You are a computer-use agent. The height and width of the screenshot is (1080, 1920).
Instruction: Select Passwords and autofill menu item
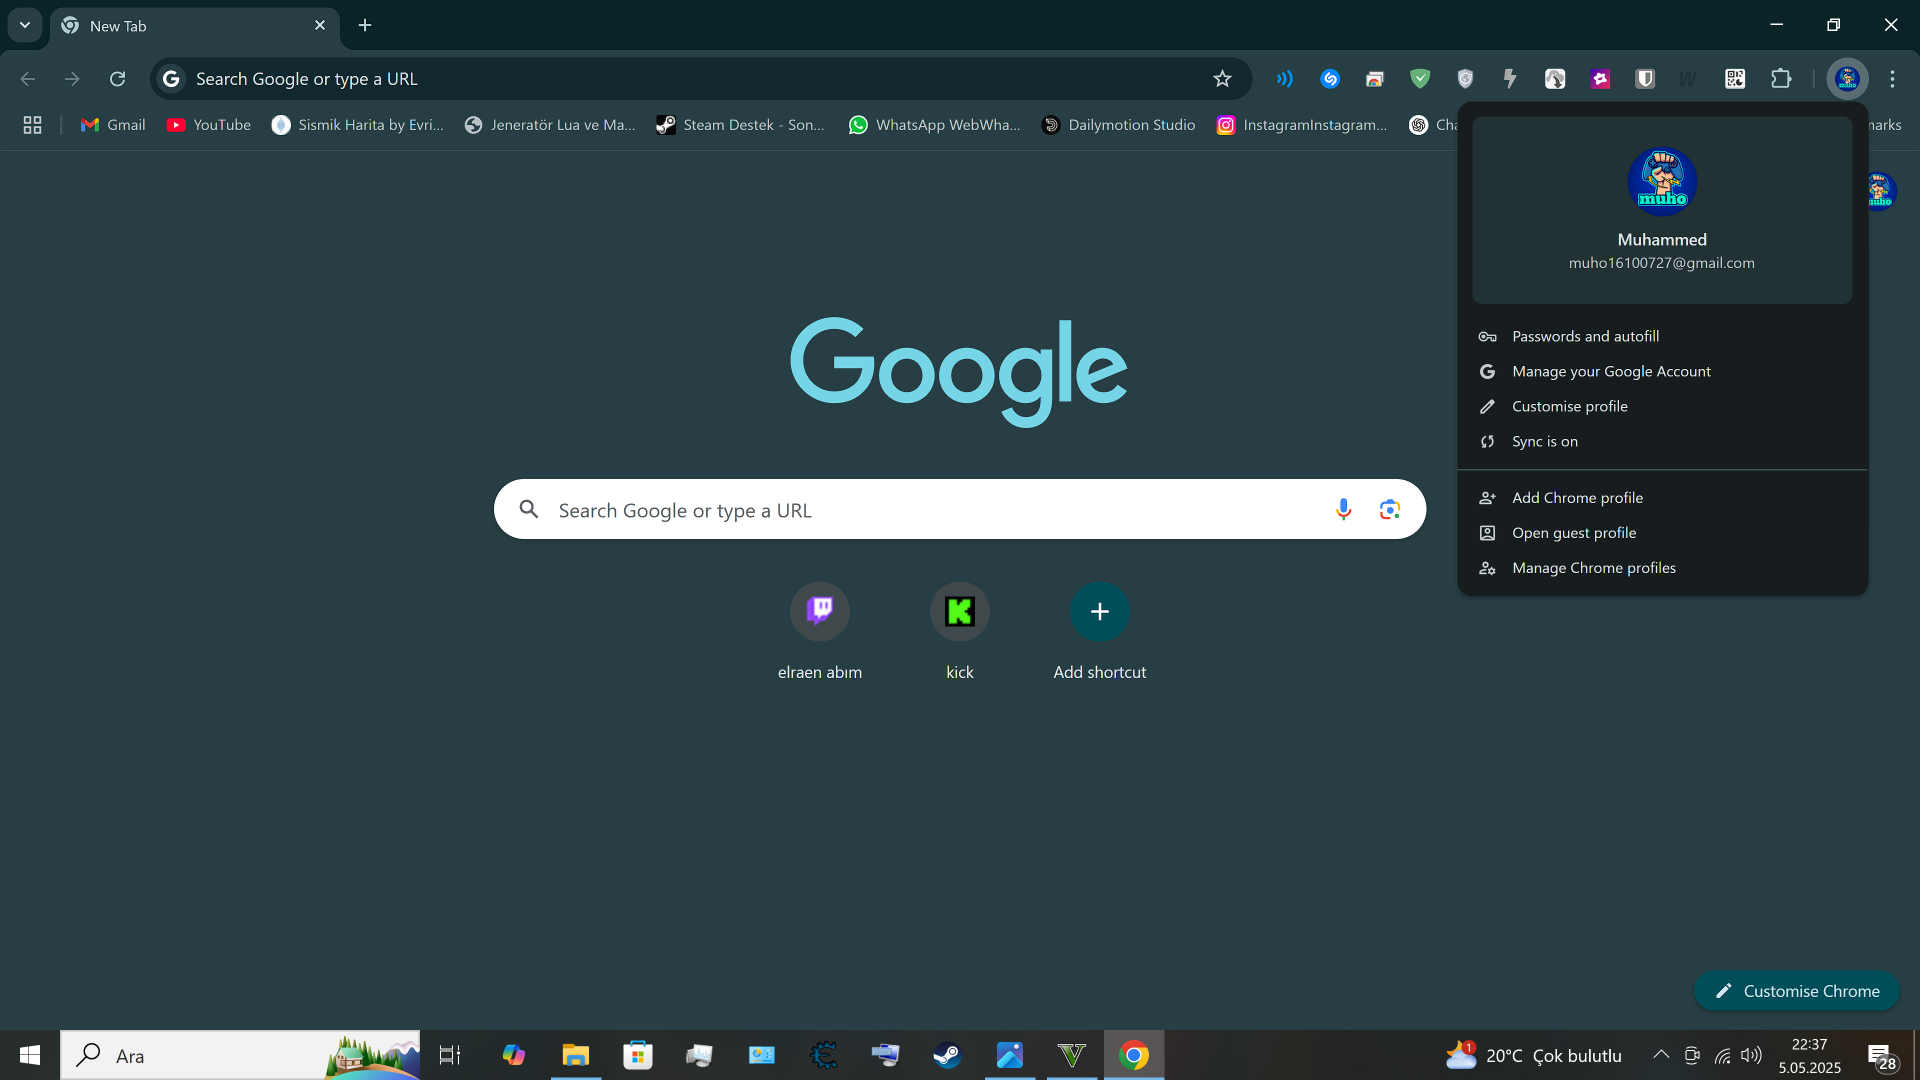(1584, 337)
